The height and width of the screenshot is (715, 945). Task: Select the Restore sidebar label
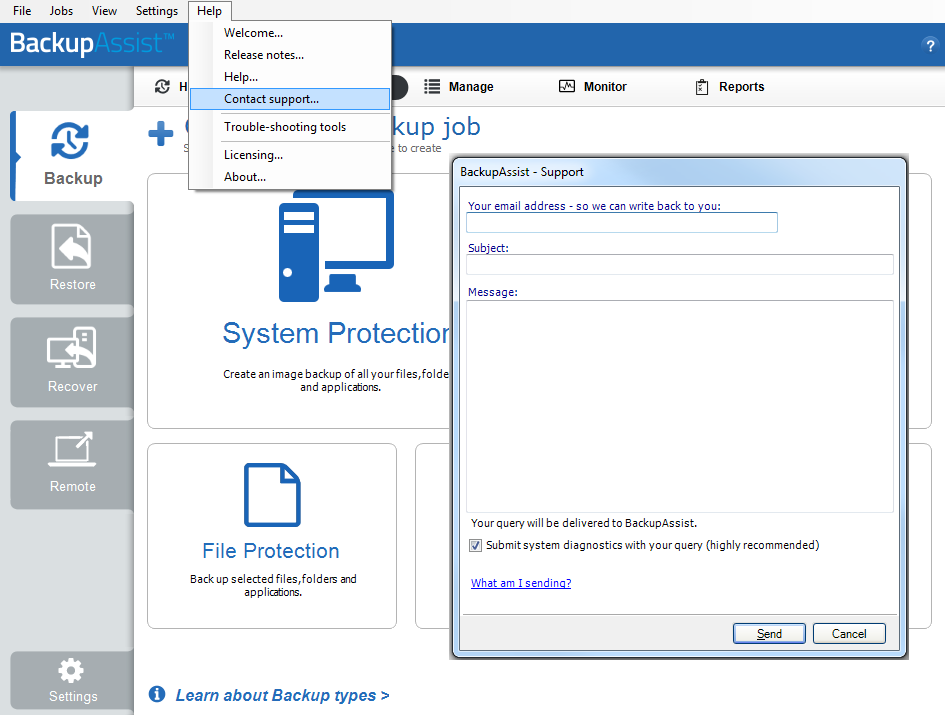click(x=72, y=284)
